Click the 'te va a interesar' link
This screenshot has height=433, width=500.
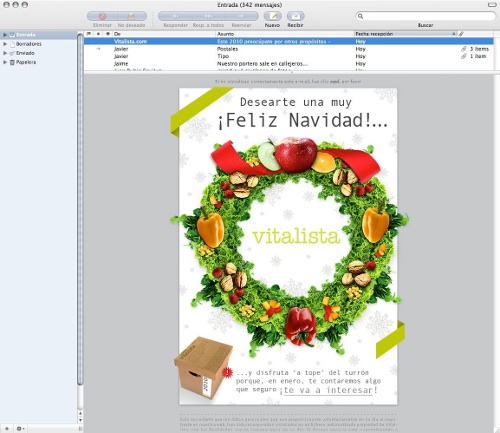(x=328, y=390)
